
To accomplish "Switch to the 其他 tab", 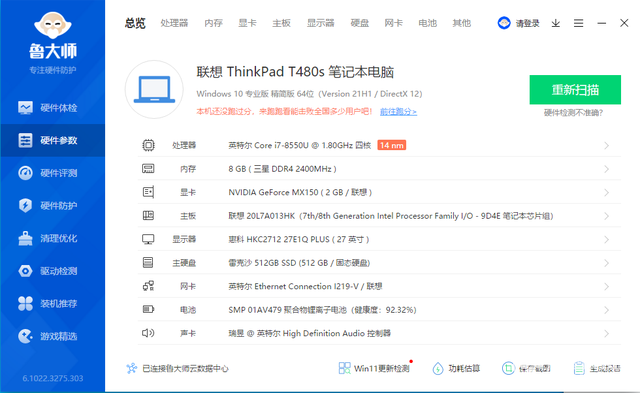I will (462, 23).
